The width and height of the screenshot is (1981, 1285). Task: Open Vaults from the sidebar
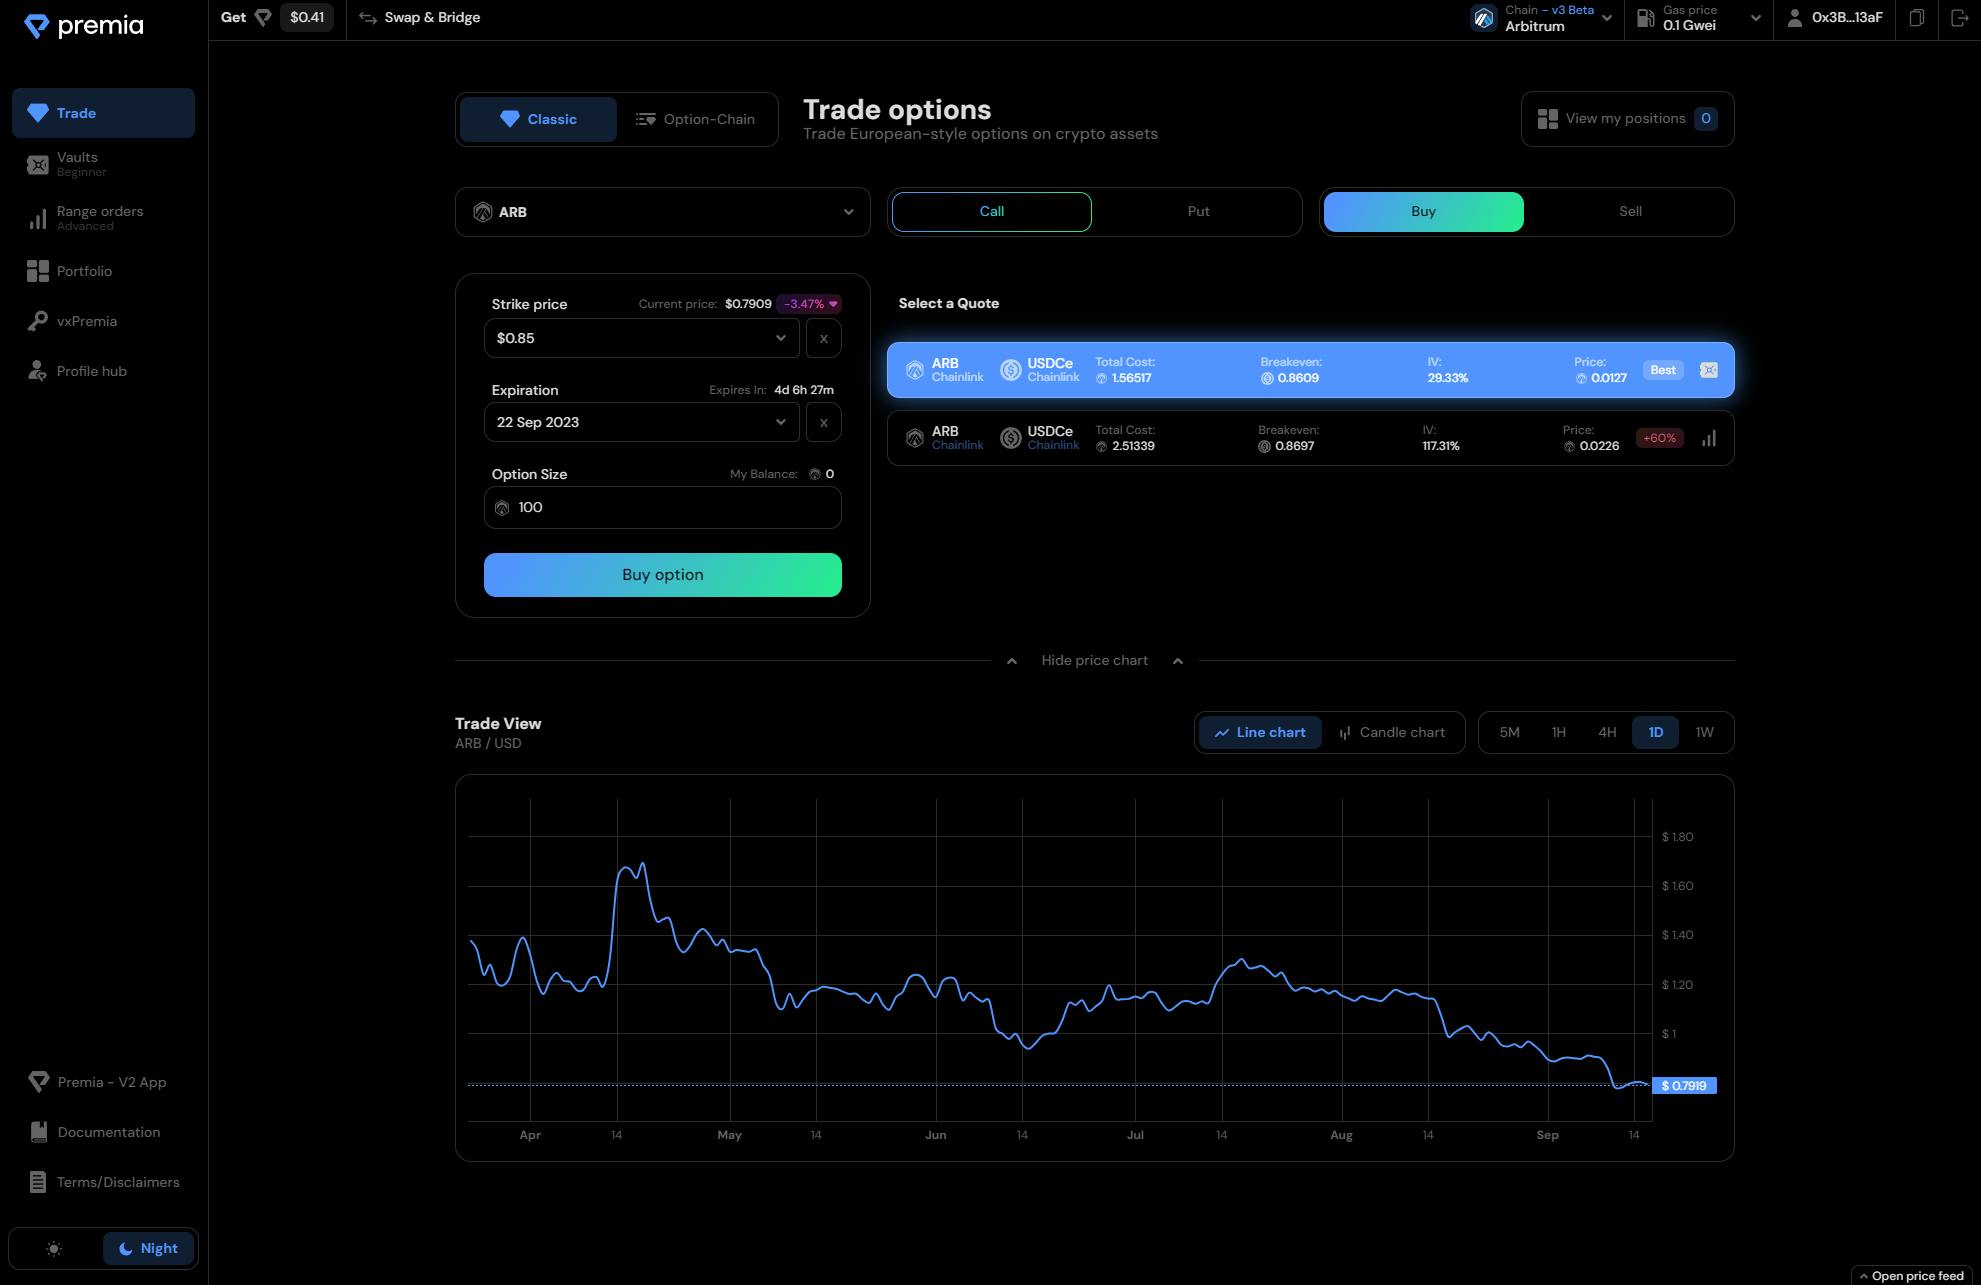(x=78, y=164)
